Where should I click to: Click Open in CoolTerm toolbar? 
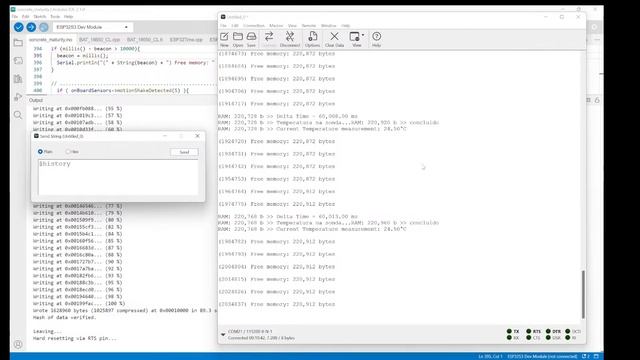click(x=238, y=39)
